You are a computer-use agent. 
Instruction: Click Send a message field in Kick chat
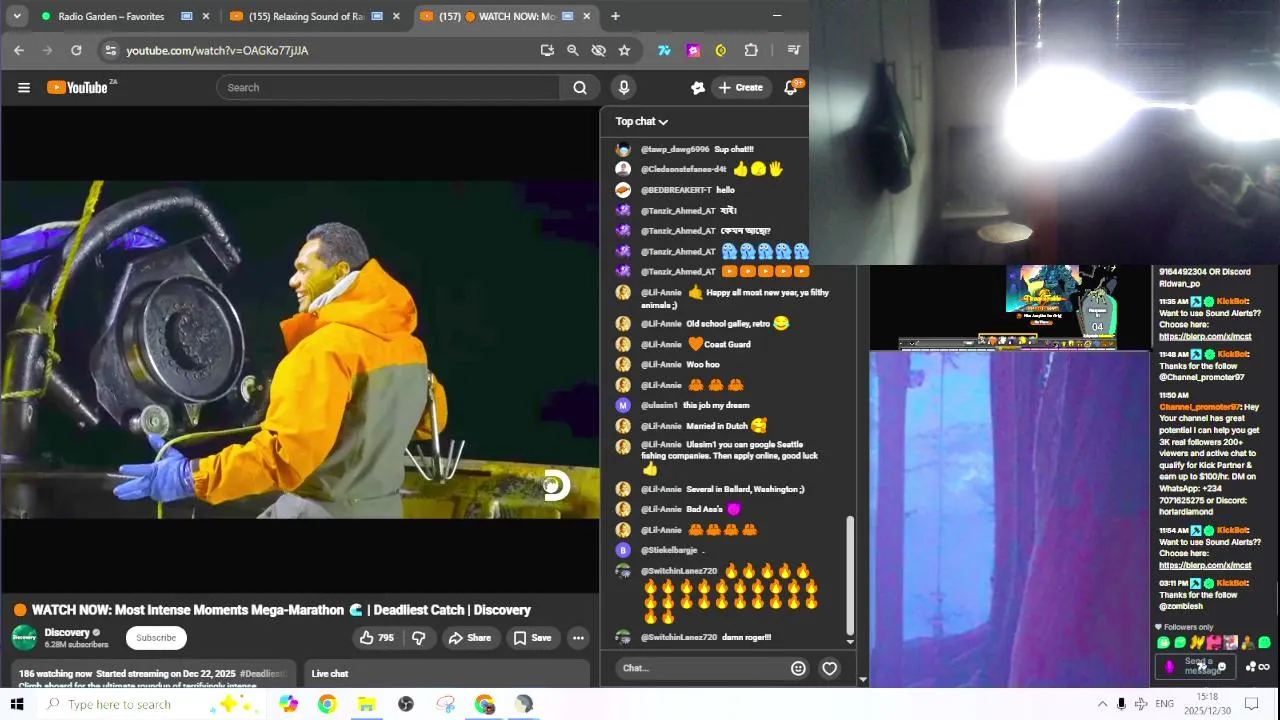(1198, 666)
